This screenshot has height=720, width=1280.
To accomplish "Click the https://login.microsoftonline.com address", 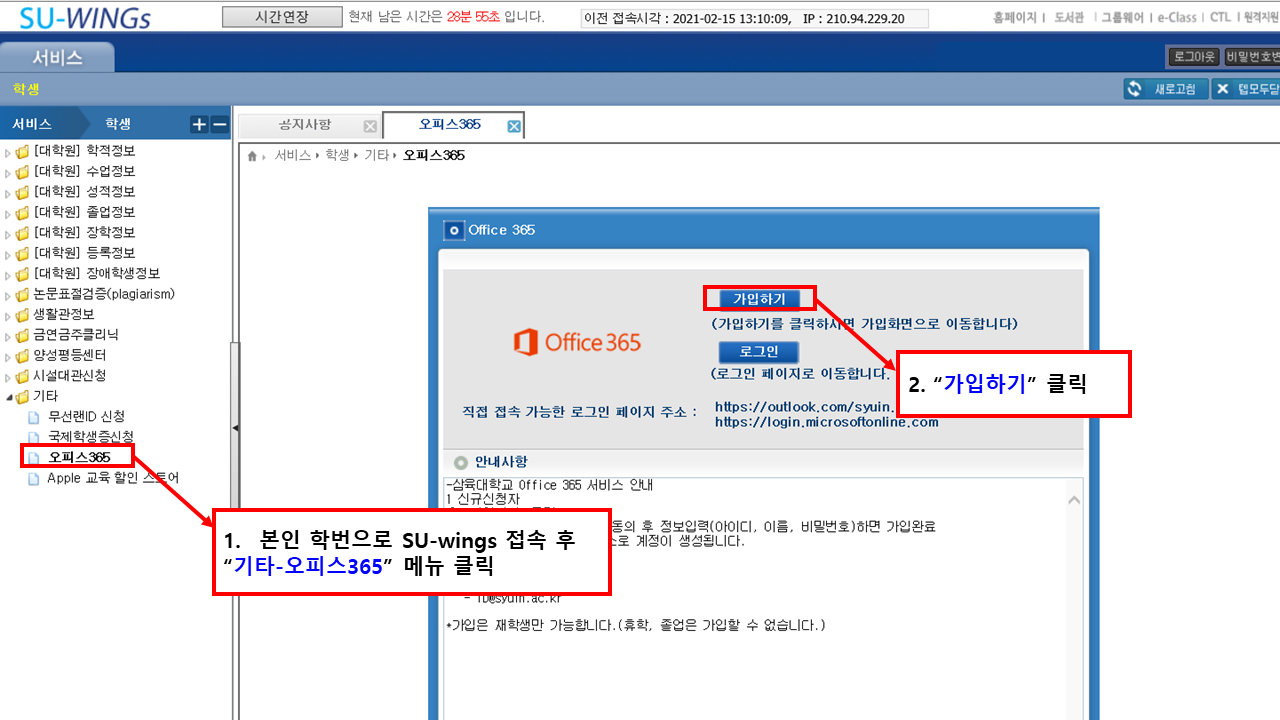I will point(827,422).
